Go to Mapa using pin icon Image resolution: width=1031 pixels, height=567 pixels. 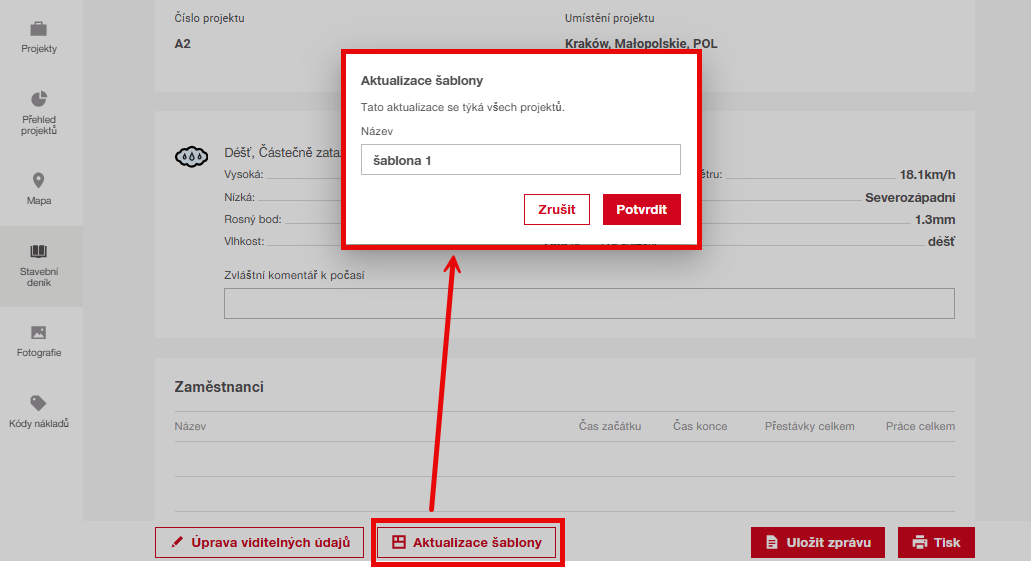click(x=39, y=181)
